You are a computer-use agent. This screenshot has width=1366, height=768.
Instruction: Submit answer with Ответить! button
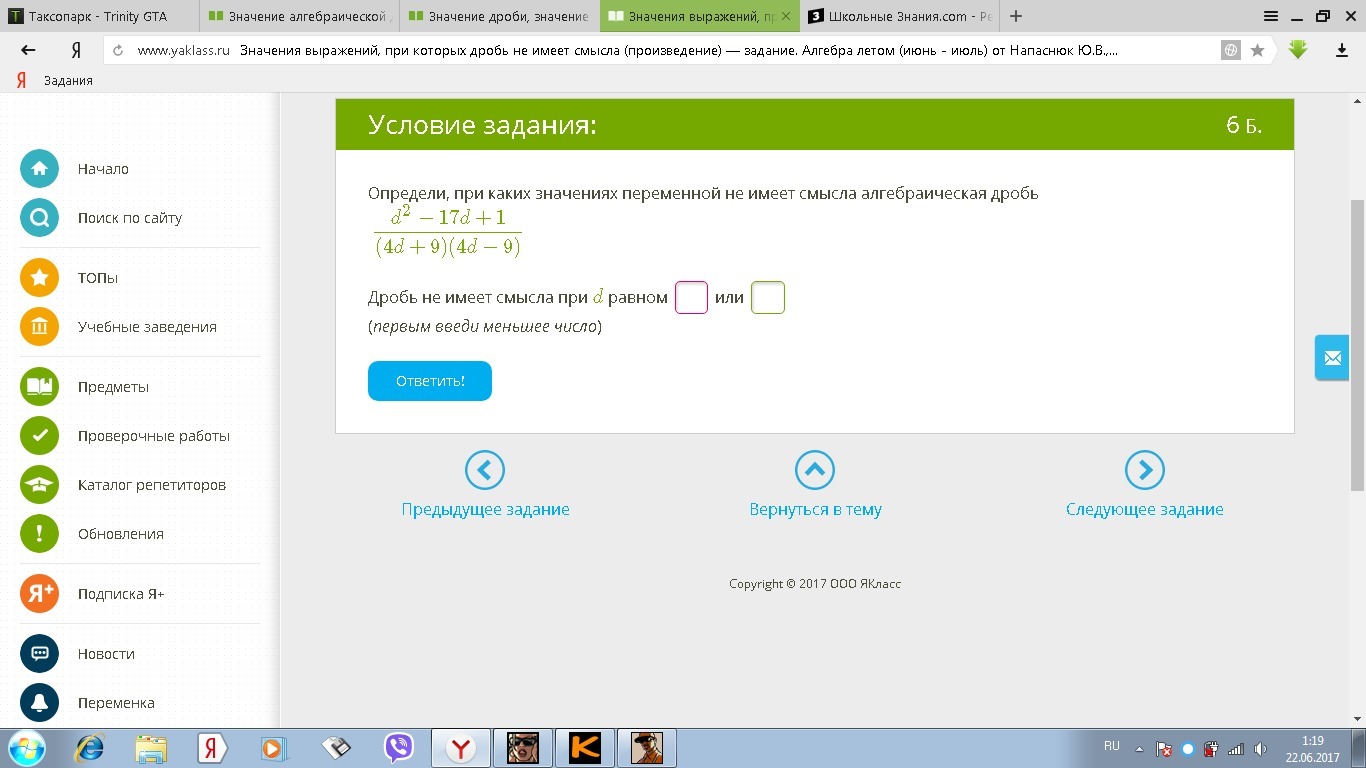click(x=430, y=381)
